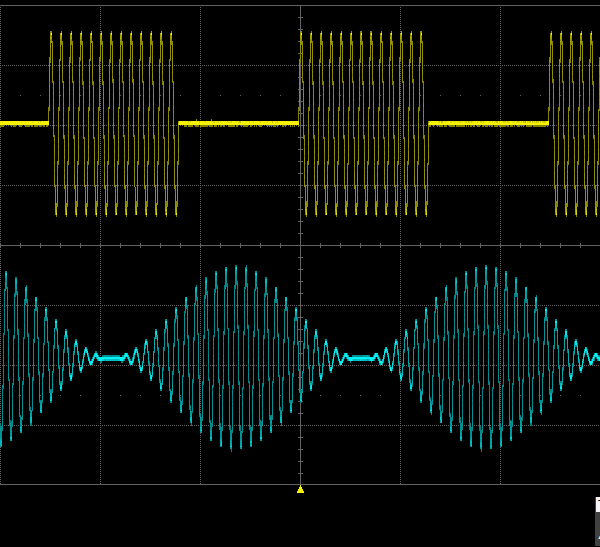Viewport: 600px width, 547px height.
Task: Click the yellow trigger position marker triangle
Action: pos(300,489)
